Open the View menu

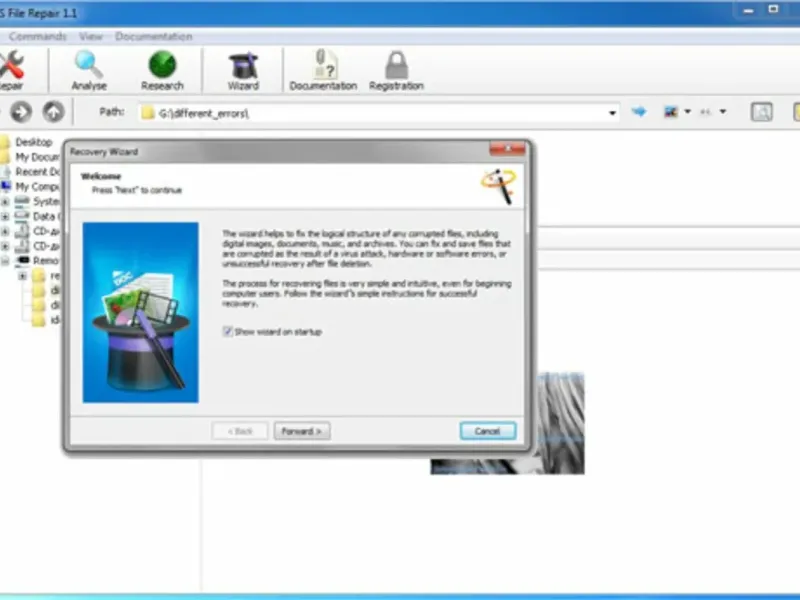[x=91, y=36]
